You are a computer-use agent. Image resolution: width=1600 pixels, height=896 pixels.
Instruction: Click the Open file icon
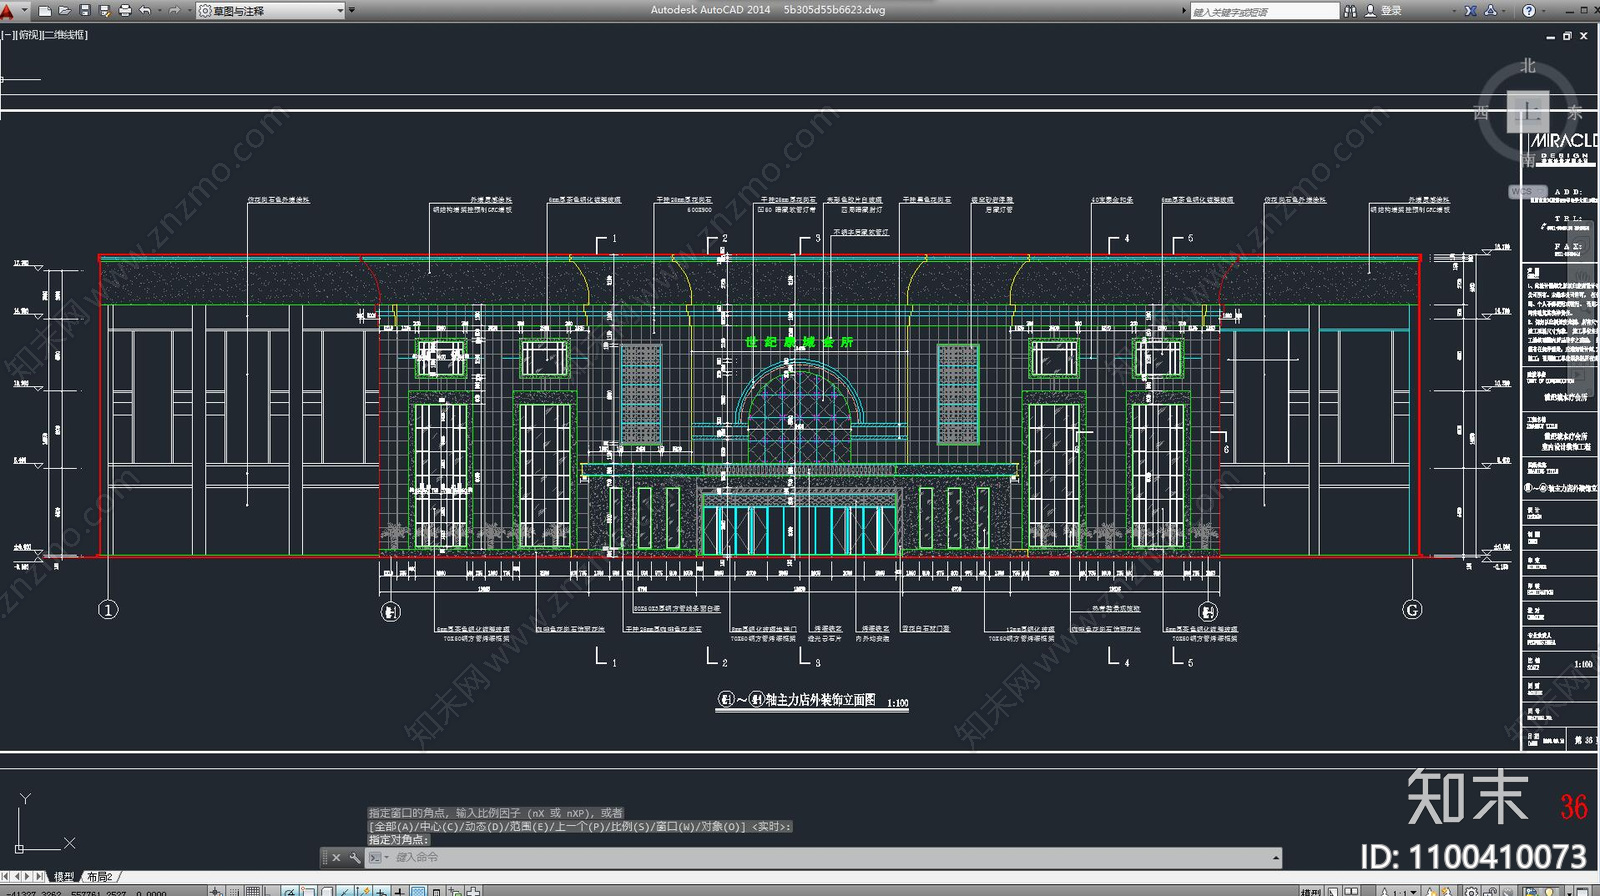pyautogui.click(x=65, y=10)
